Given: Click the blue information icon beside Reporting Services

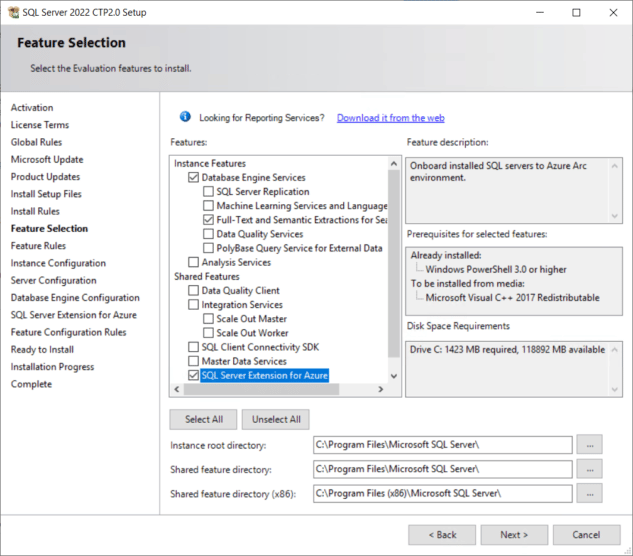Looking at the screenshot, I should tap(185, 117).
